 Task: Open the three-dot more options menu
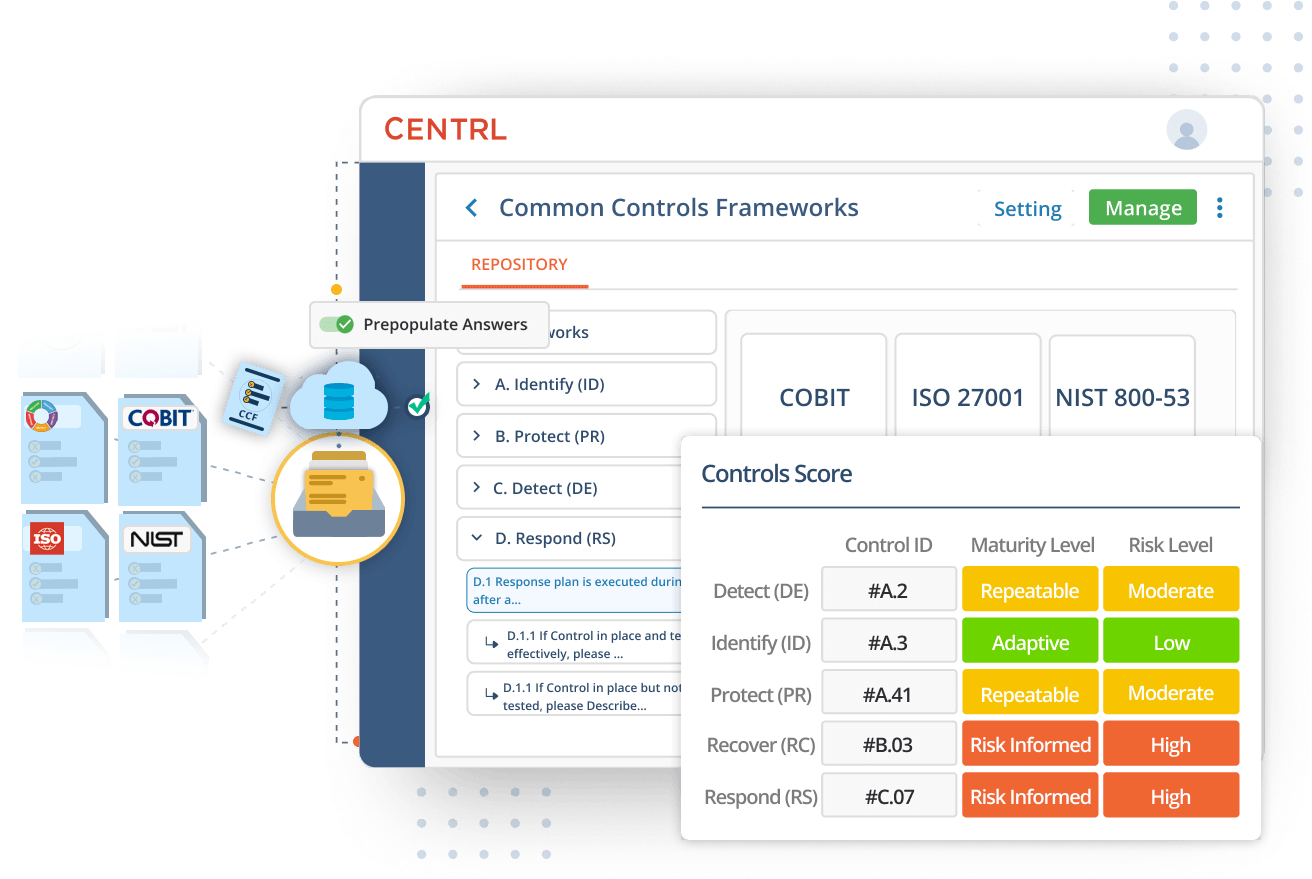[1219, 208]
